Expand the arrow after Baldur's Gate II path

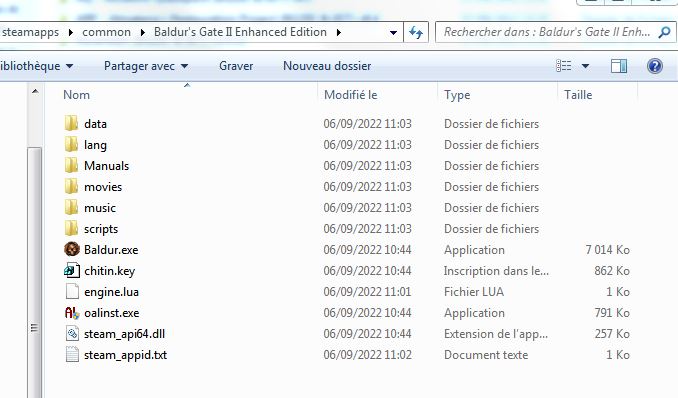coord(339,32)
